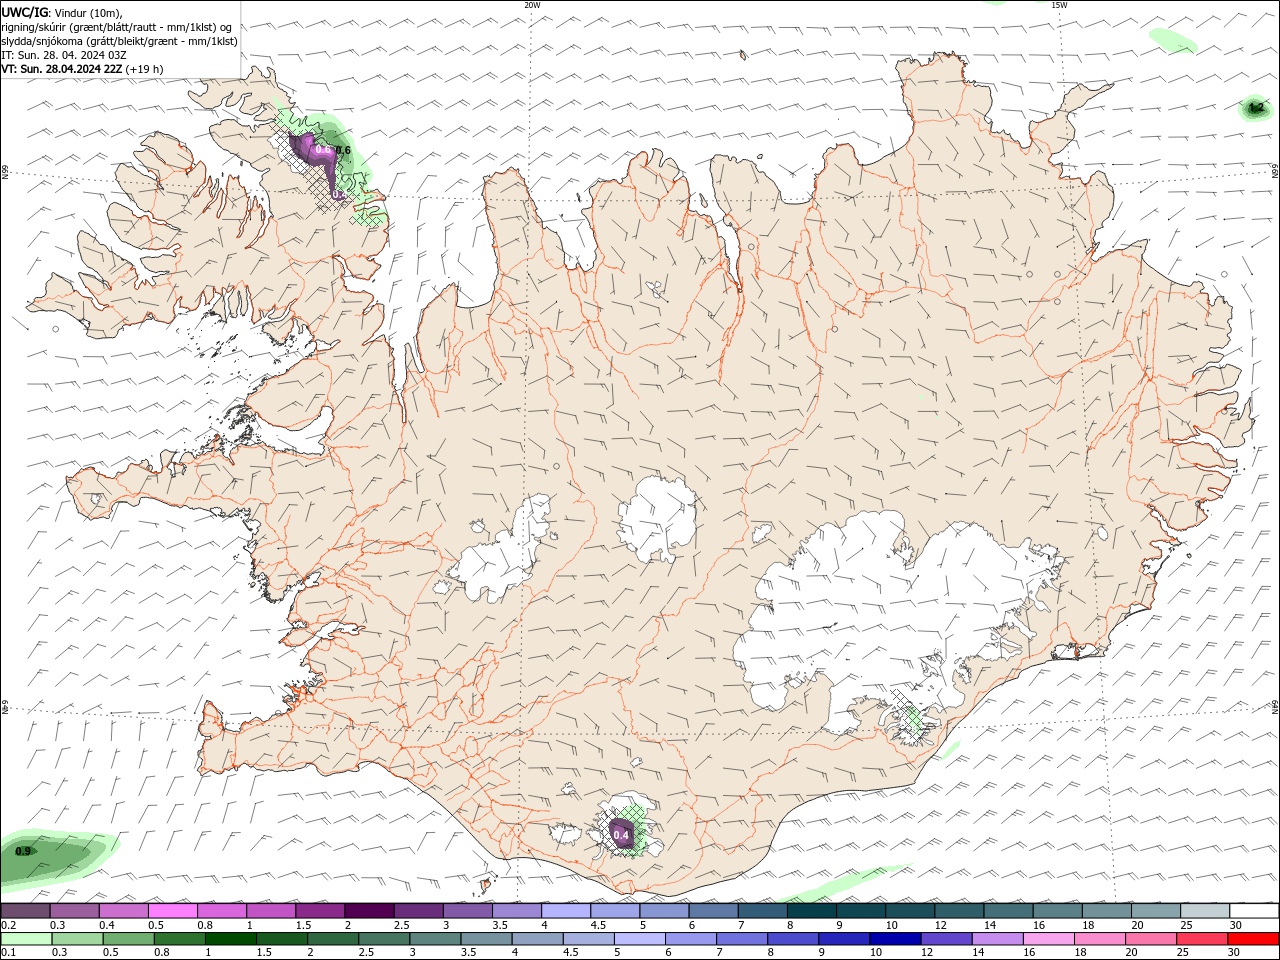The height and width of the screenshot is (960, 1280).
Task: Pick top legend swatch between 12 and 14
Action: click(x=960, y=911)
